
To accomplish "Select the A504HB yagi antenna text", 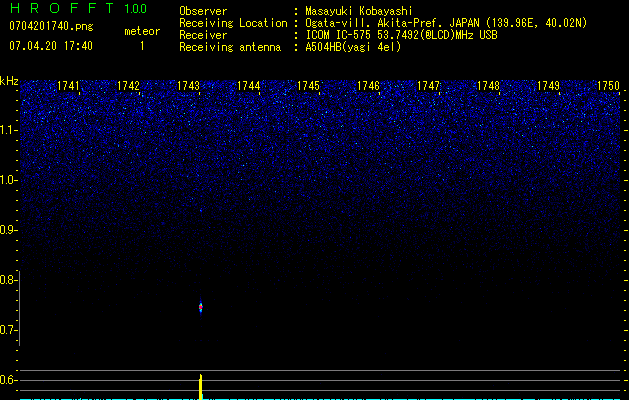I will (x=353, y=47).
